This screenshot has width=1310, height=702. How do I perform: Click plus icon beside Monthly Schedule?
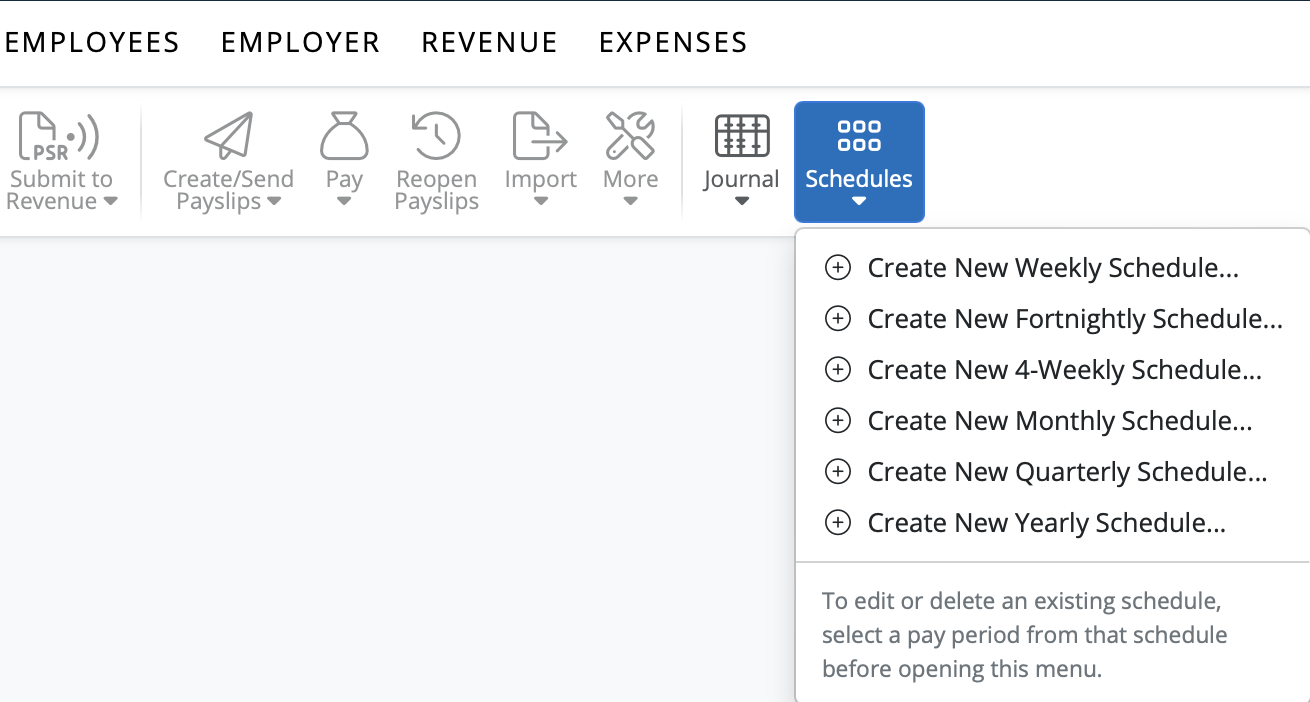click(837, 421)
